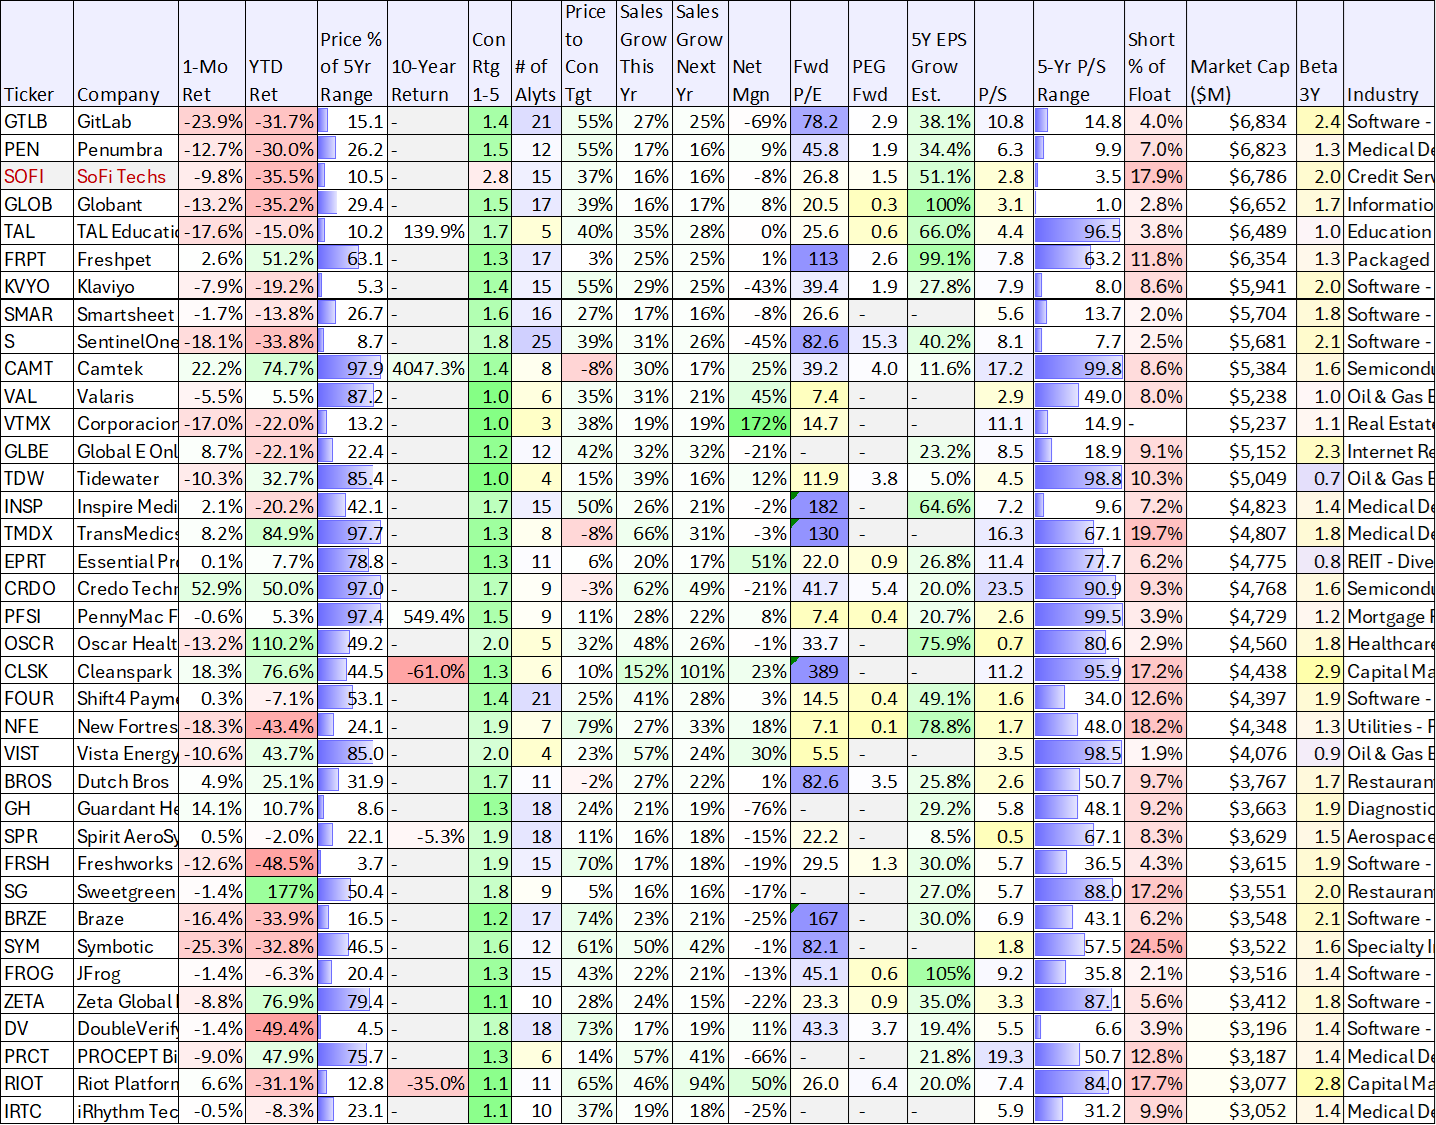Viewport: 1436px width, 1125px height.
Task: Click the PRCT ticker cell
Action: pyautogui.click(x=37, y=1057)
